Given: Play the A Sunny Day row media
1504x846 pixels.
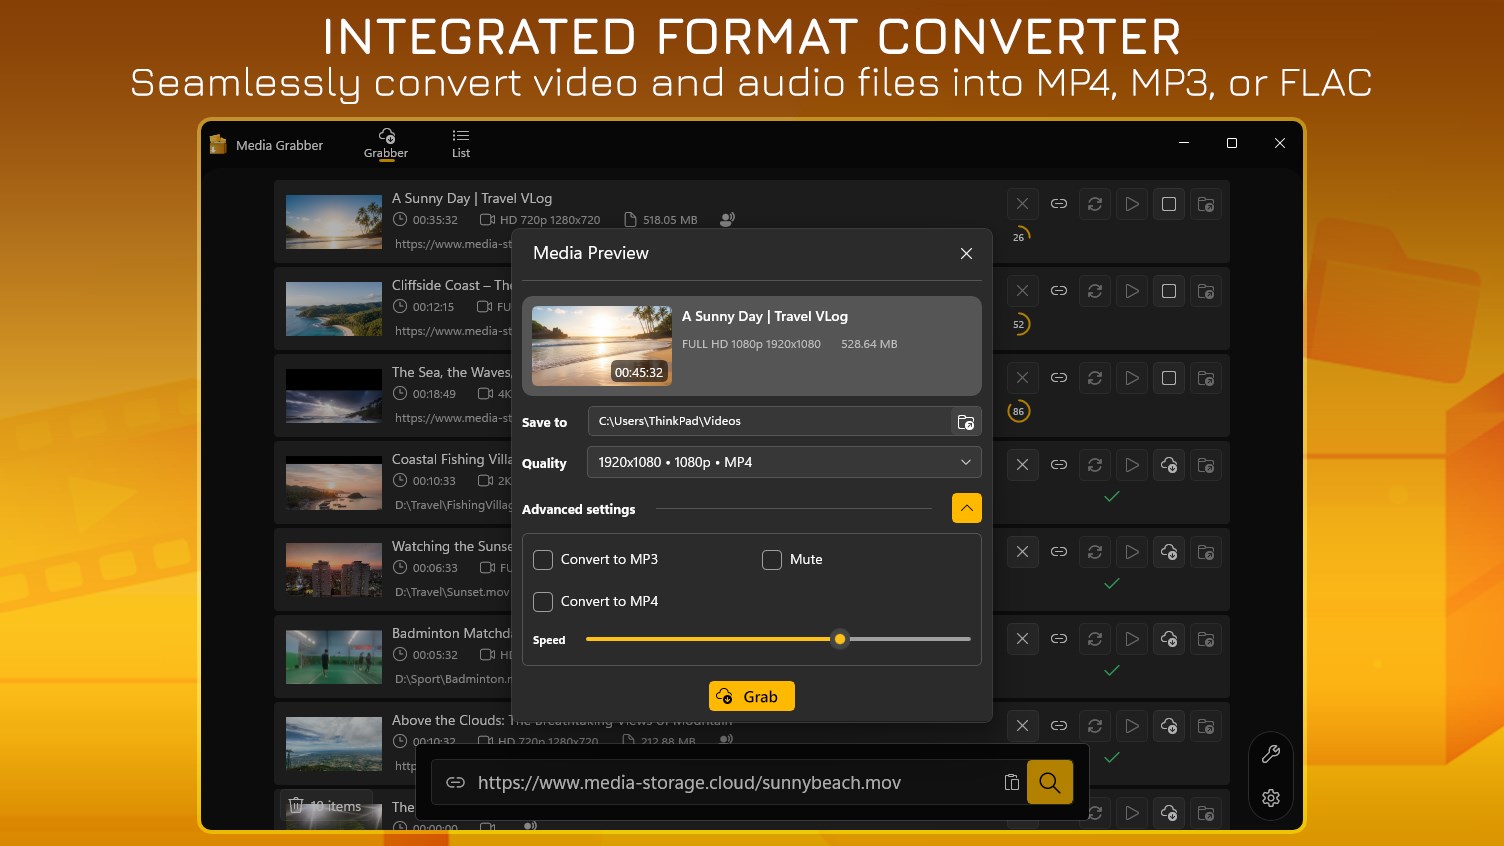Looking at the screenshot, I should pos(1132,204).
